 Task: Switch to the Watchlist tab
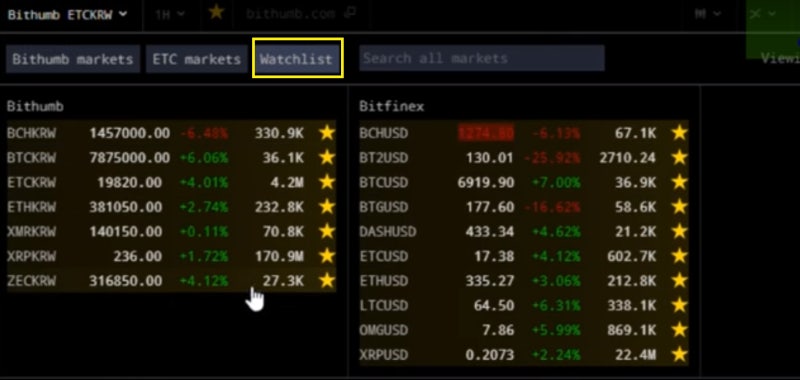(296, 59)
